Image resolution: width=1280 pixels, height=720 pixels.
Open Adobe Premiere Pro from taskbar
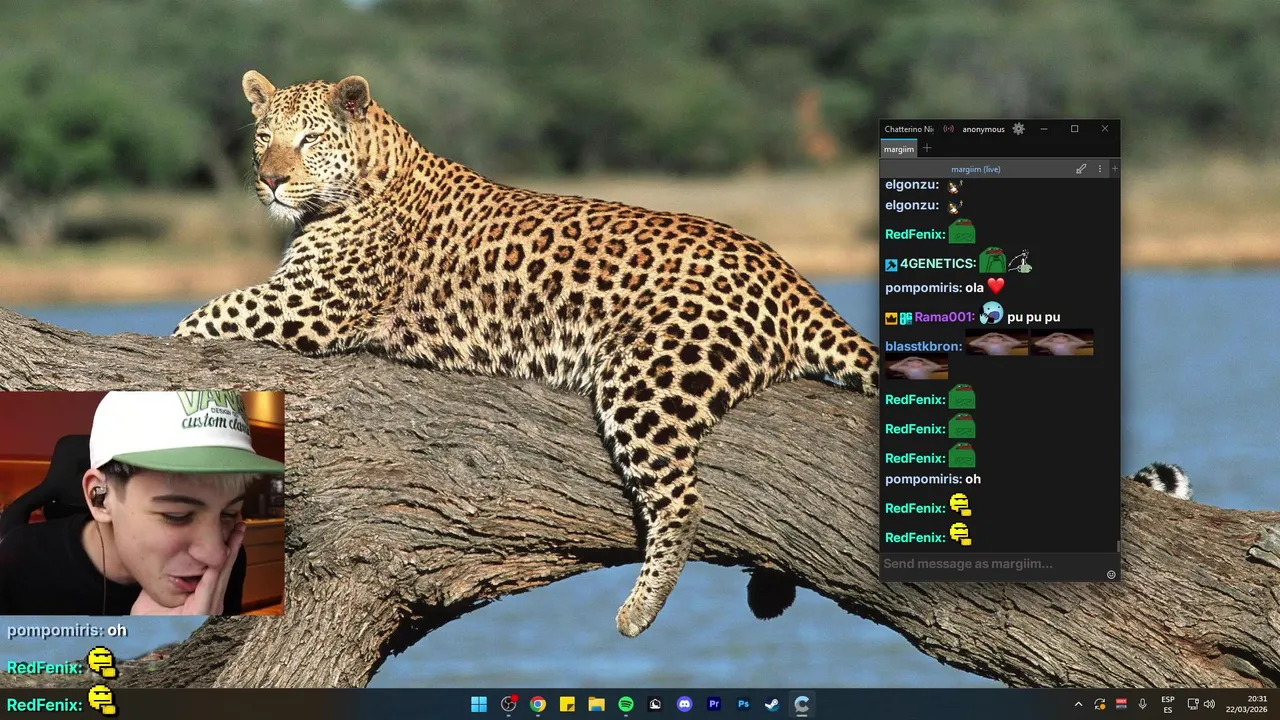[x=714, y=704]
